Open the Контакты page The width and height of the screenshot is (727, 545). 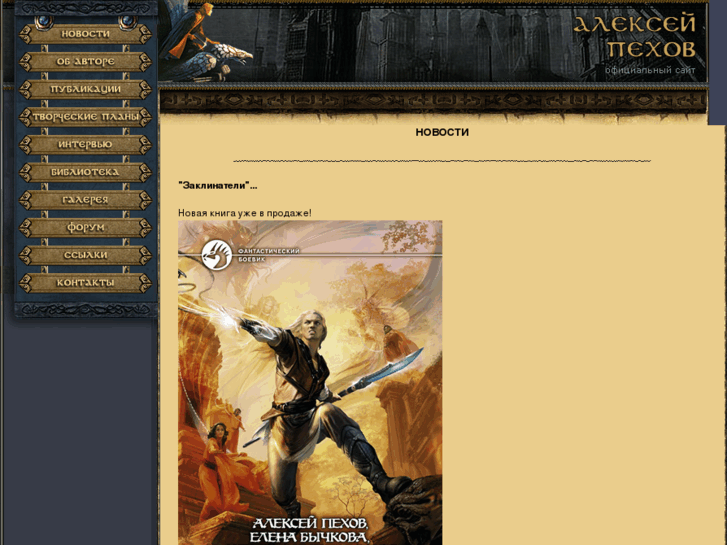pyautogui.click(x=85, y=283)
